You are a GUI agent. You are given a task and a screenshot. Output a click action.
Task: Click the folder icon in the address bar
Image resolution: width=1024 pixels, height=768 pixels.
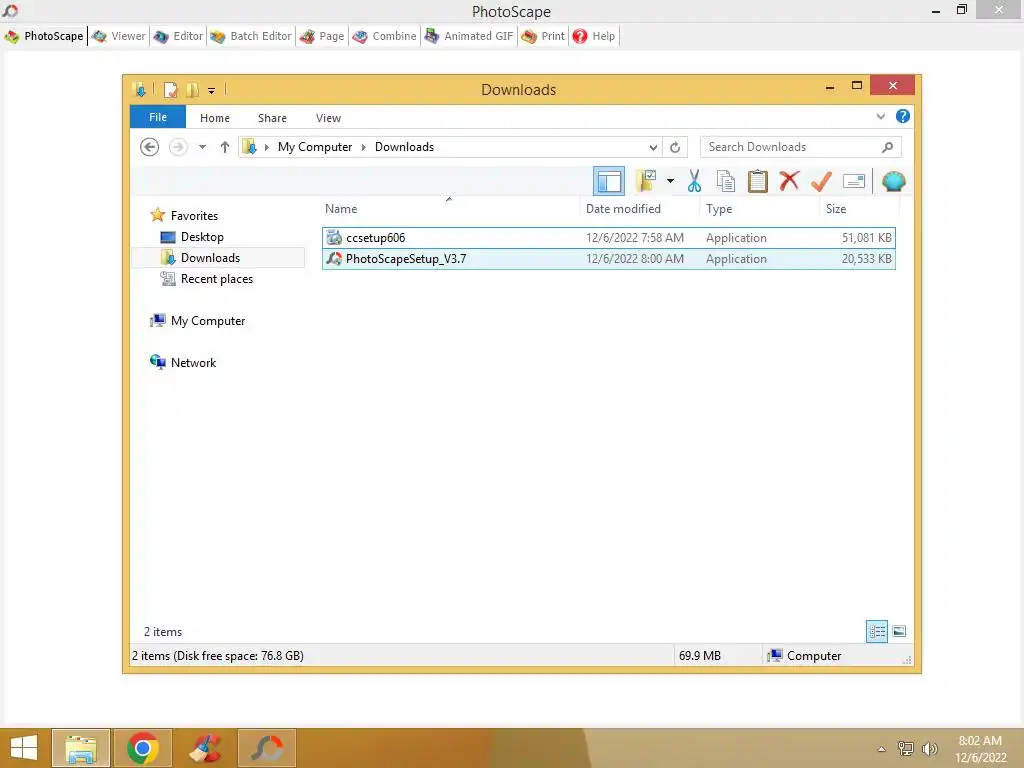coord(249,147)
